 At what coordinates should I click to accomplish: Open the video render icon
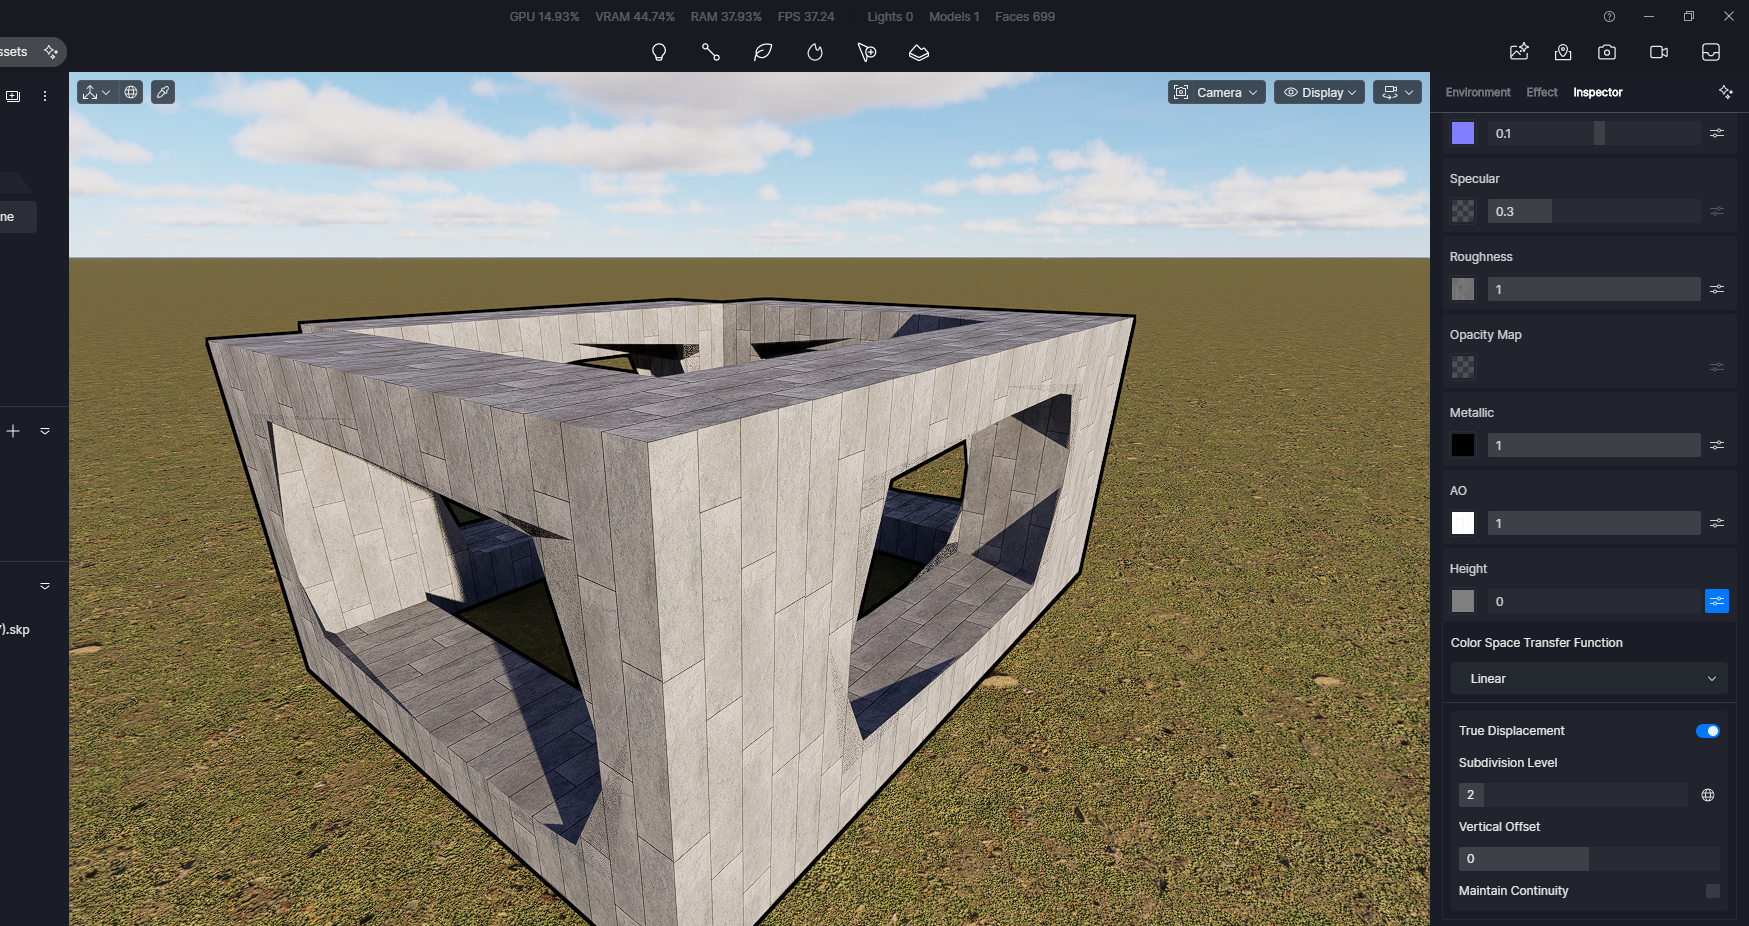click(x=1659, y=52)
